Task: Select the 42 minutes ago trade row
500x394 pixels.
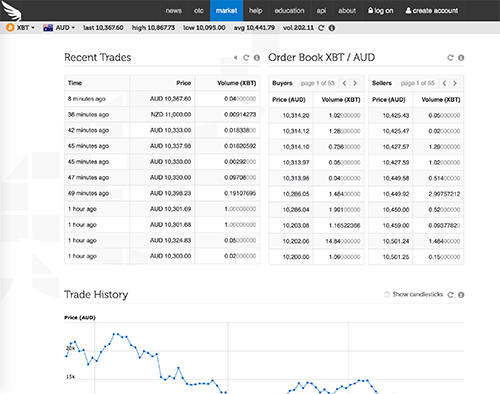Action: pyautogui.click(x=162, y=130)
